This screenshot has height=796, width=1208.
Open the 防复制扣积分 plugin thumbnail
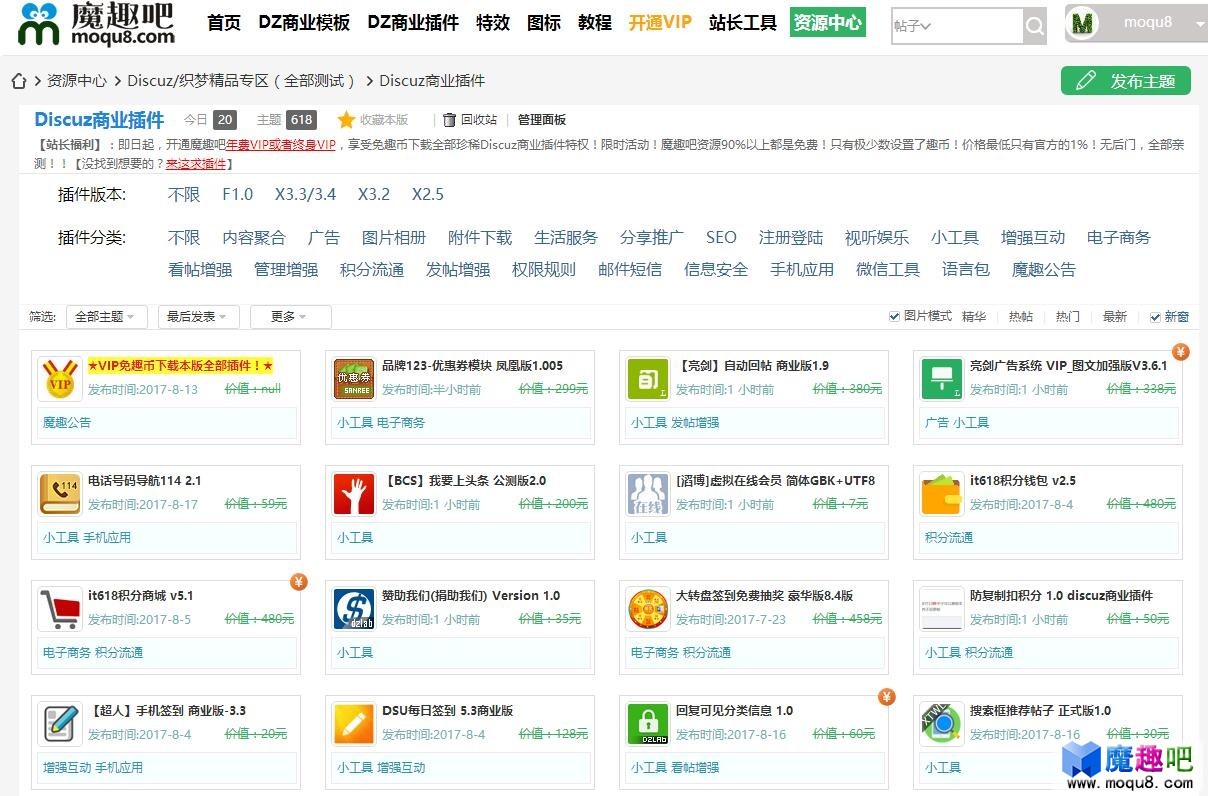pos(942,609)
